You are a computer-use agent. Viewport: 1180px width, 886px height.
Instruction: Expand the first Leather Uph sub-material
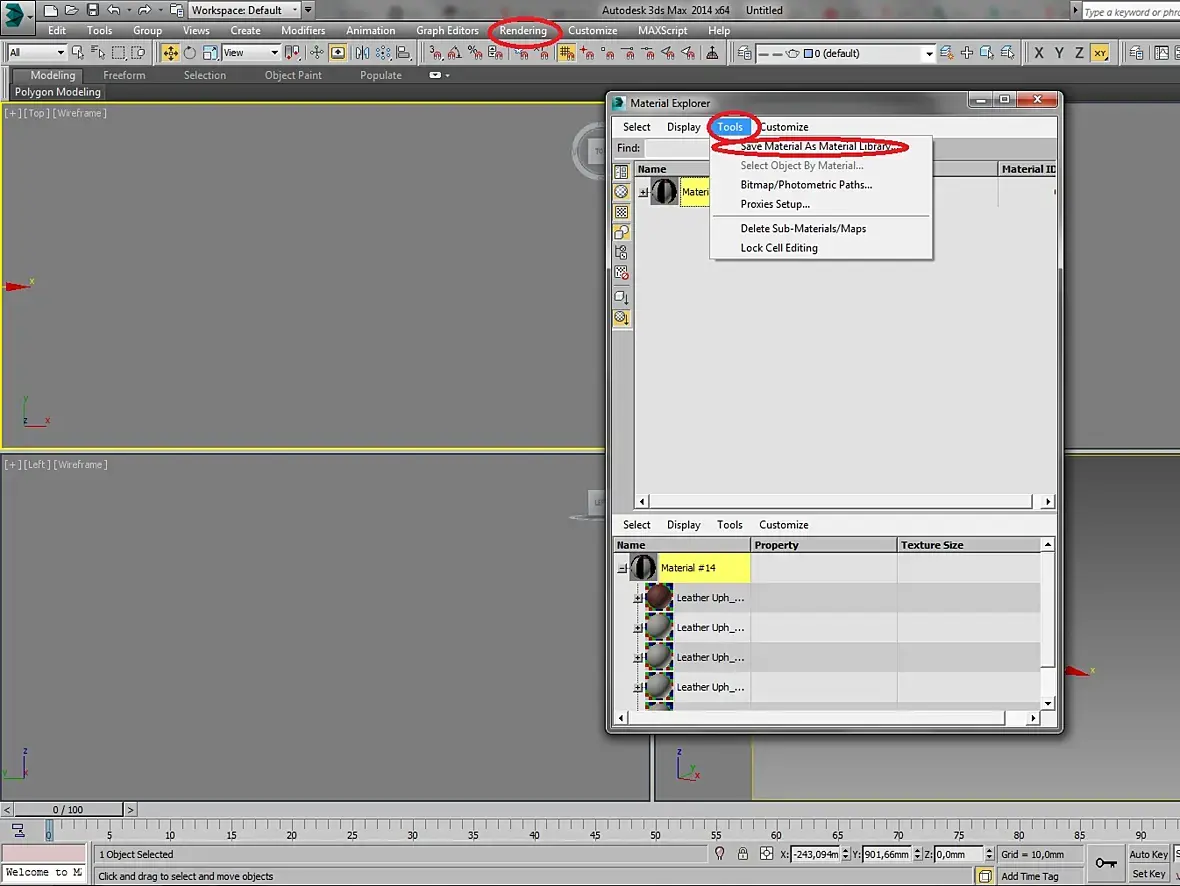[x=638, y=598]
